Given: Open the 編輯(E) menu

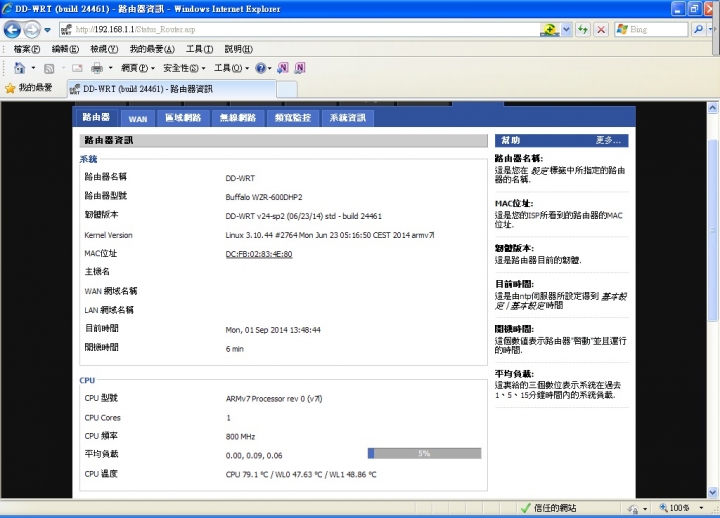Looking at the screenshot, I should tap(65, 49).
